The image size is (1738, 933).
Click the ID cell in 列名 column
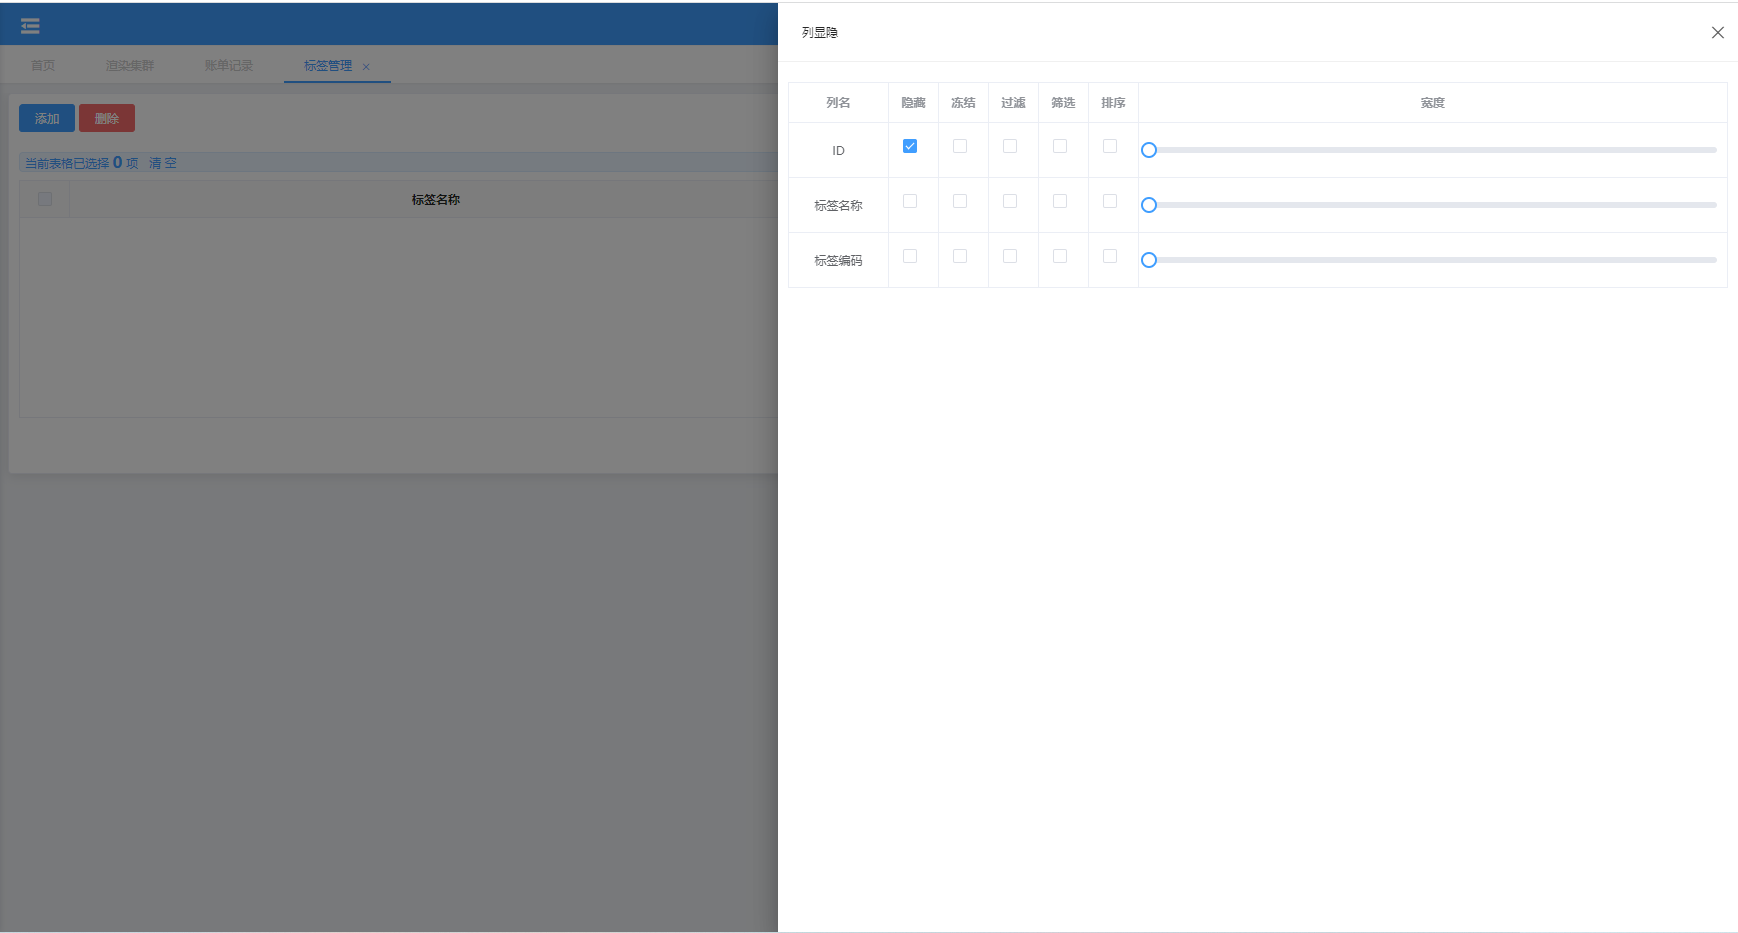coord(838,151)
